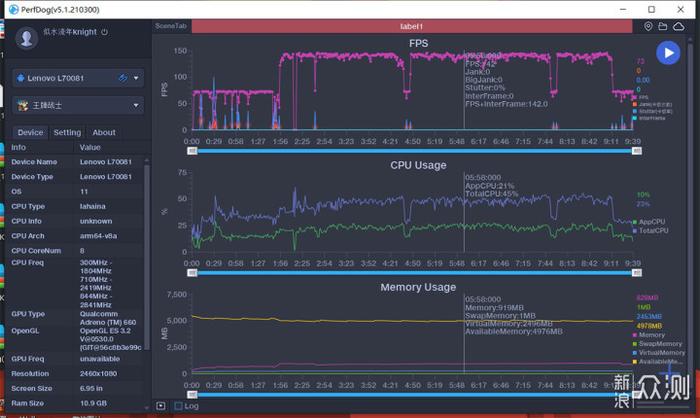Toggle SwapMemory series in memory legend

(x=657, y=344)
